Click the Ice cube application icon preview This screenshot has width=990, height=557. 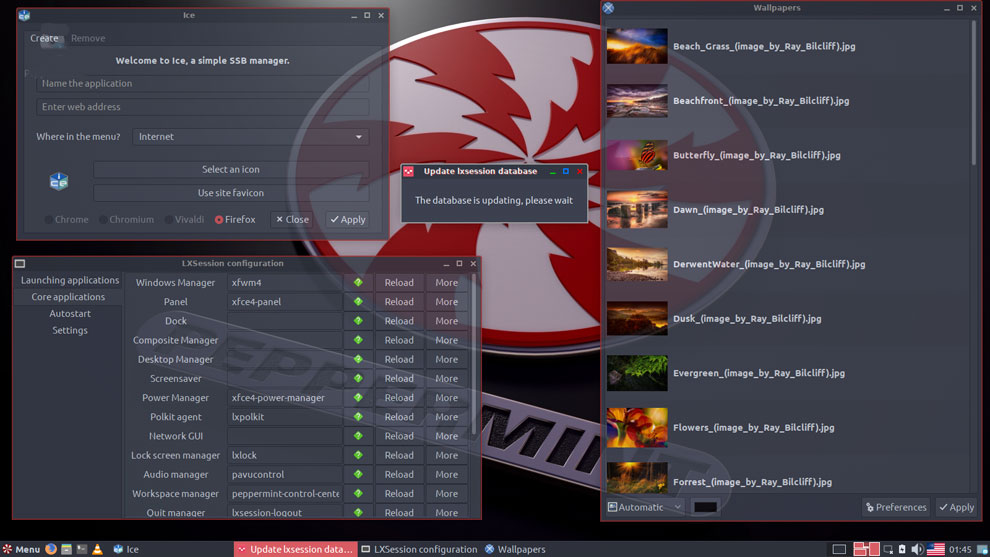(59, 181)
